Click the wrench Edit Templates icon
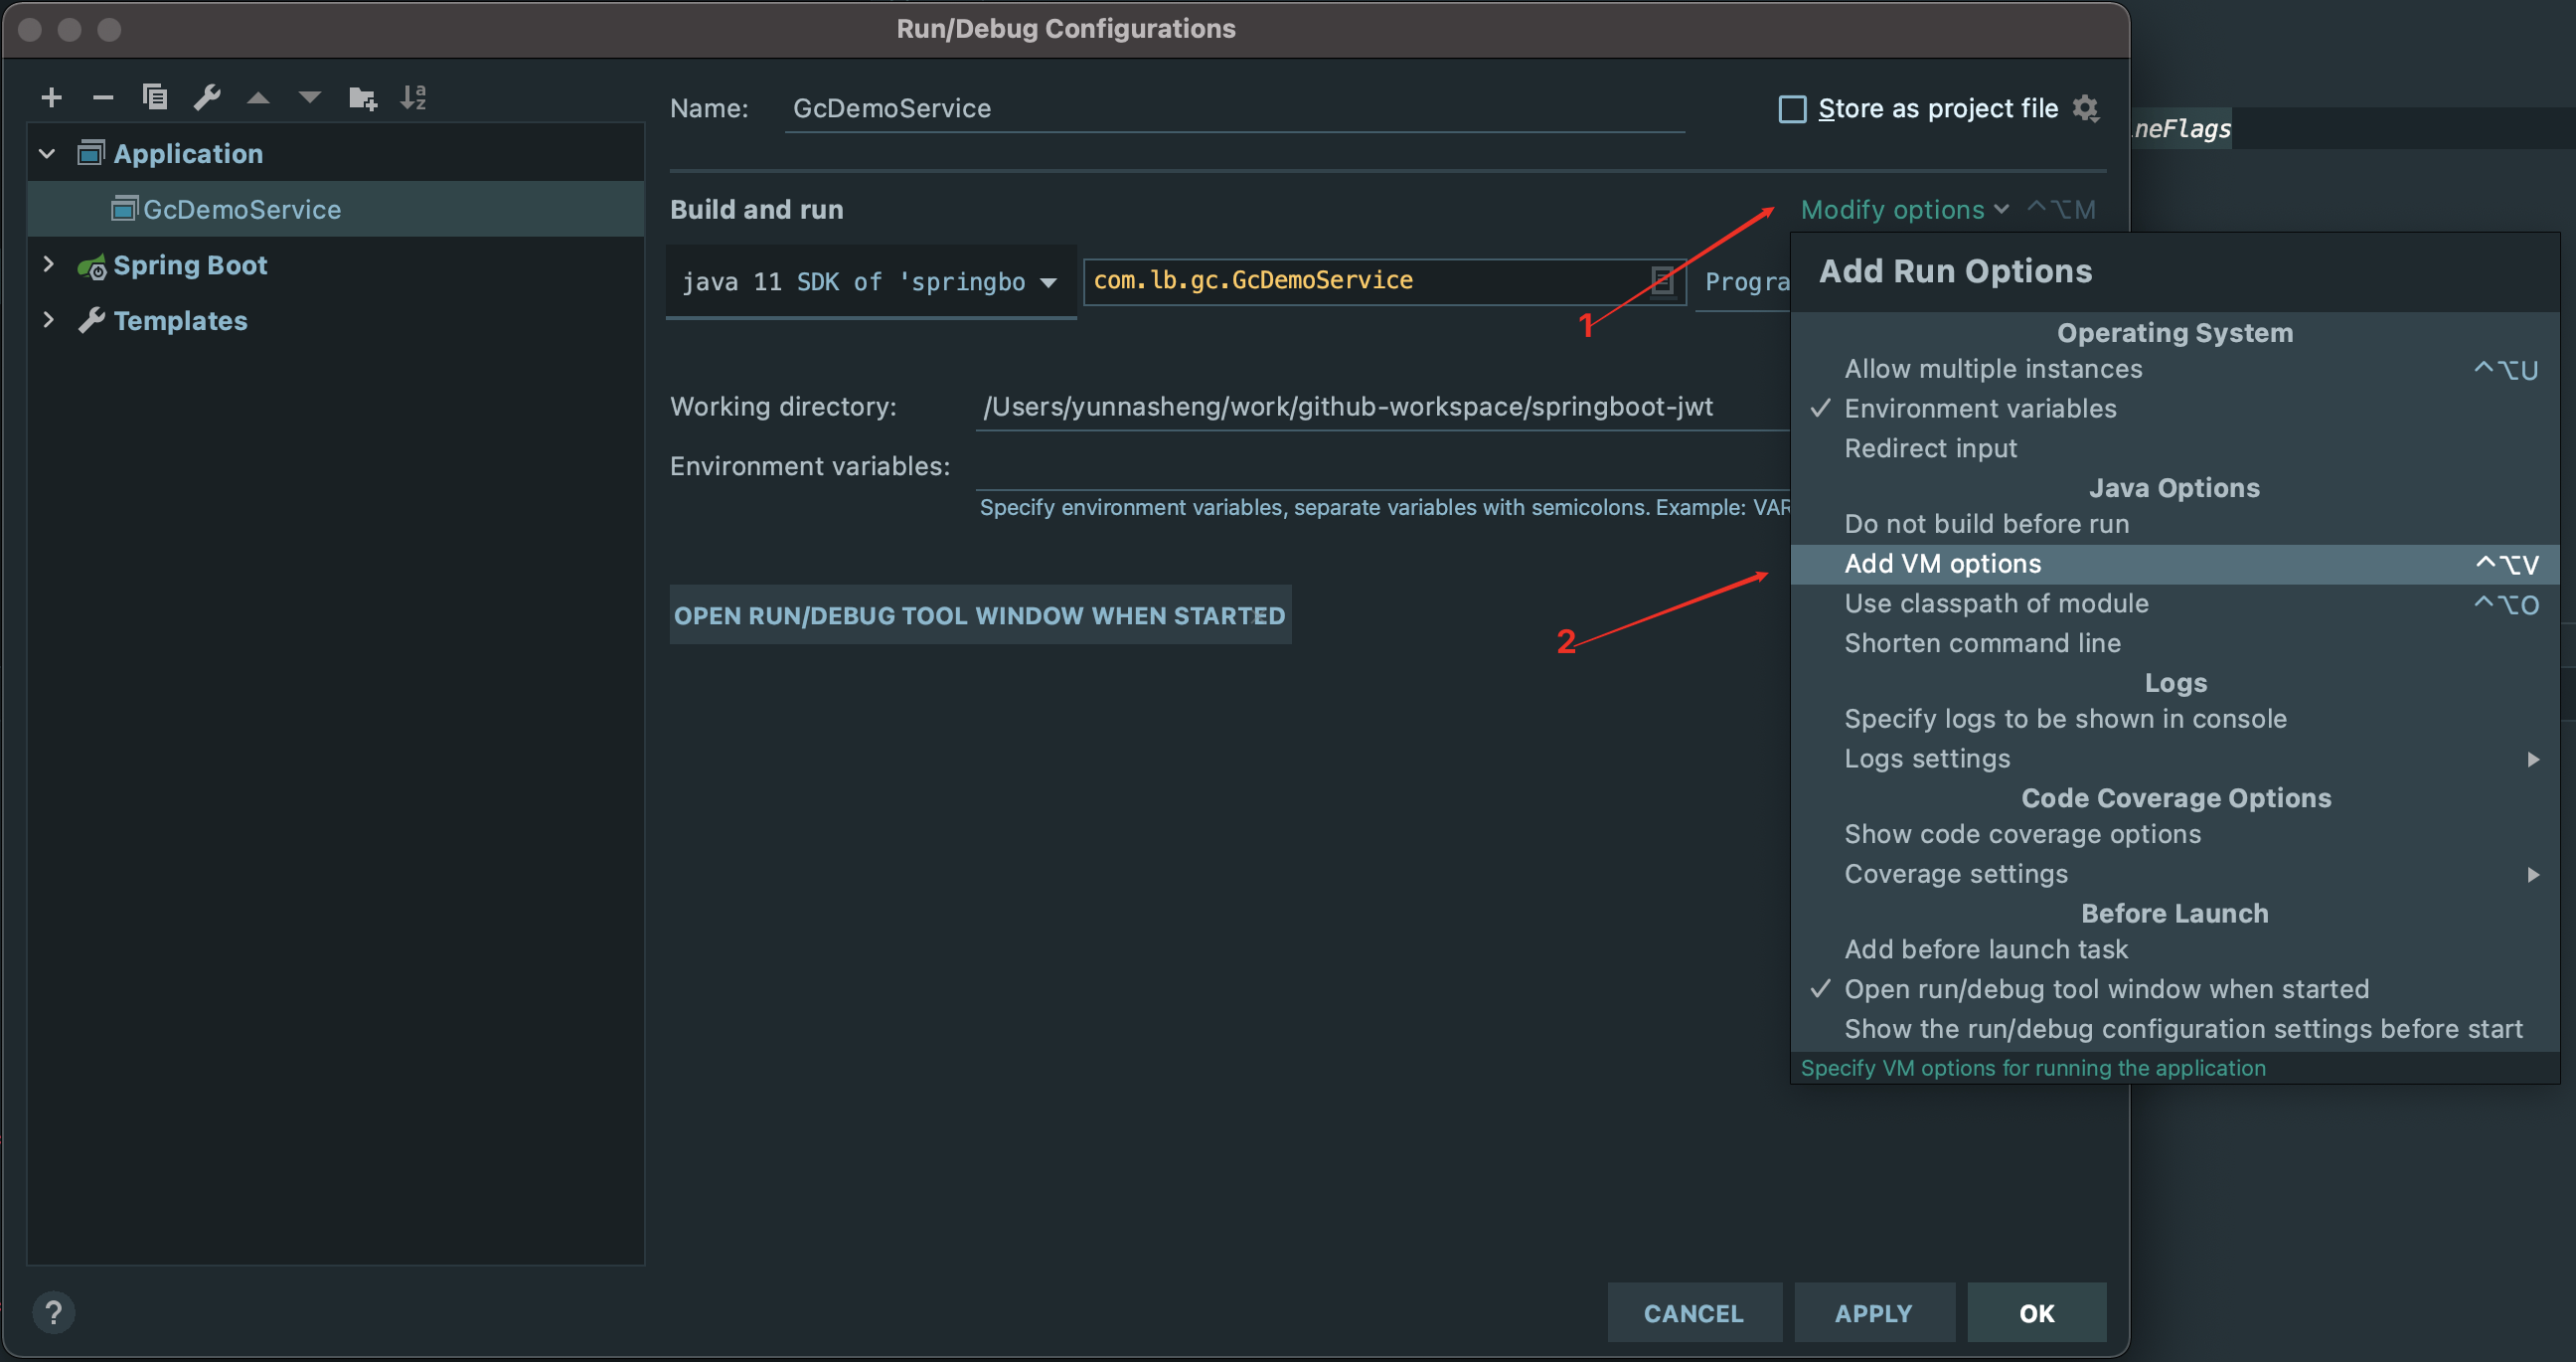This screenshot has width=2576, height=1362. [x=207, y=97]
